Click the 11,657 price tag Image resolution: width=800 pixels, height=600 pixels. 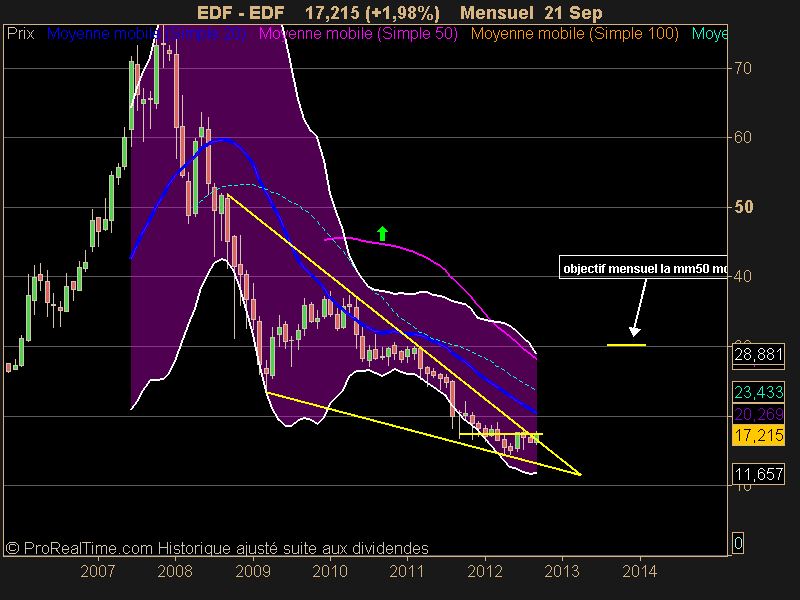[759, 474]
